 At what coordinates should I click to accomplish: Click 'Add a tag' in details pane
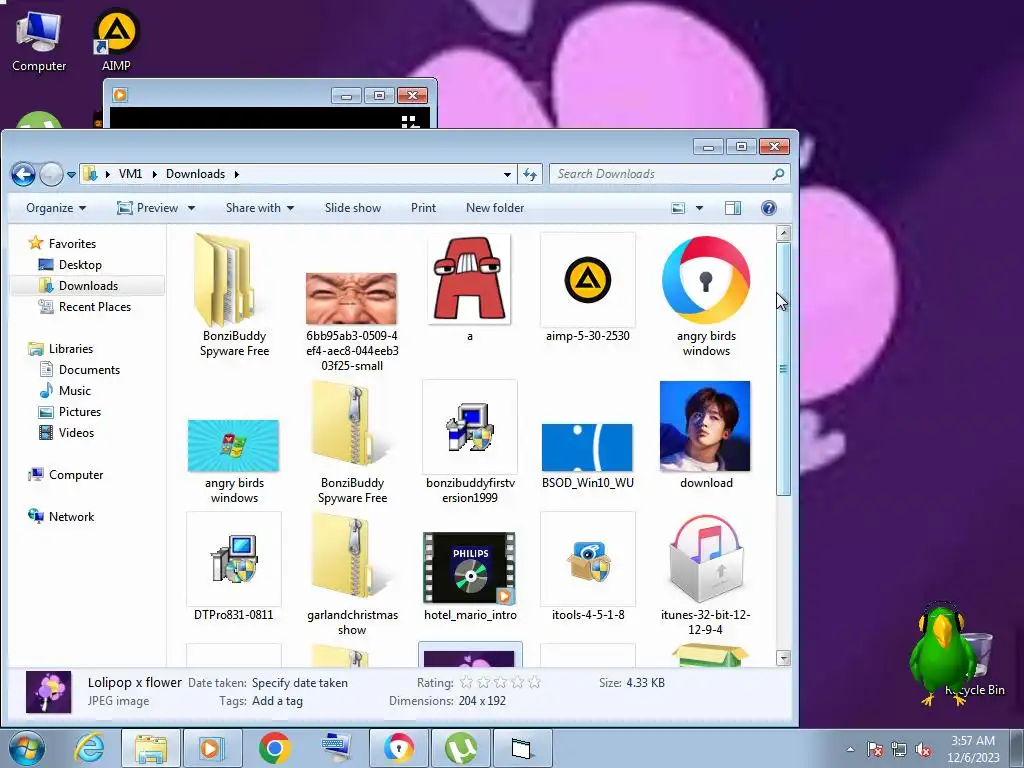[x=278, y=701]
